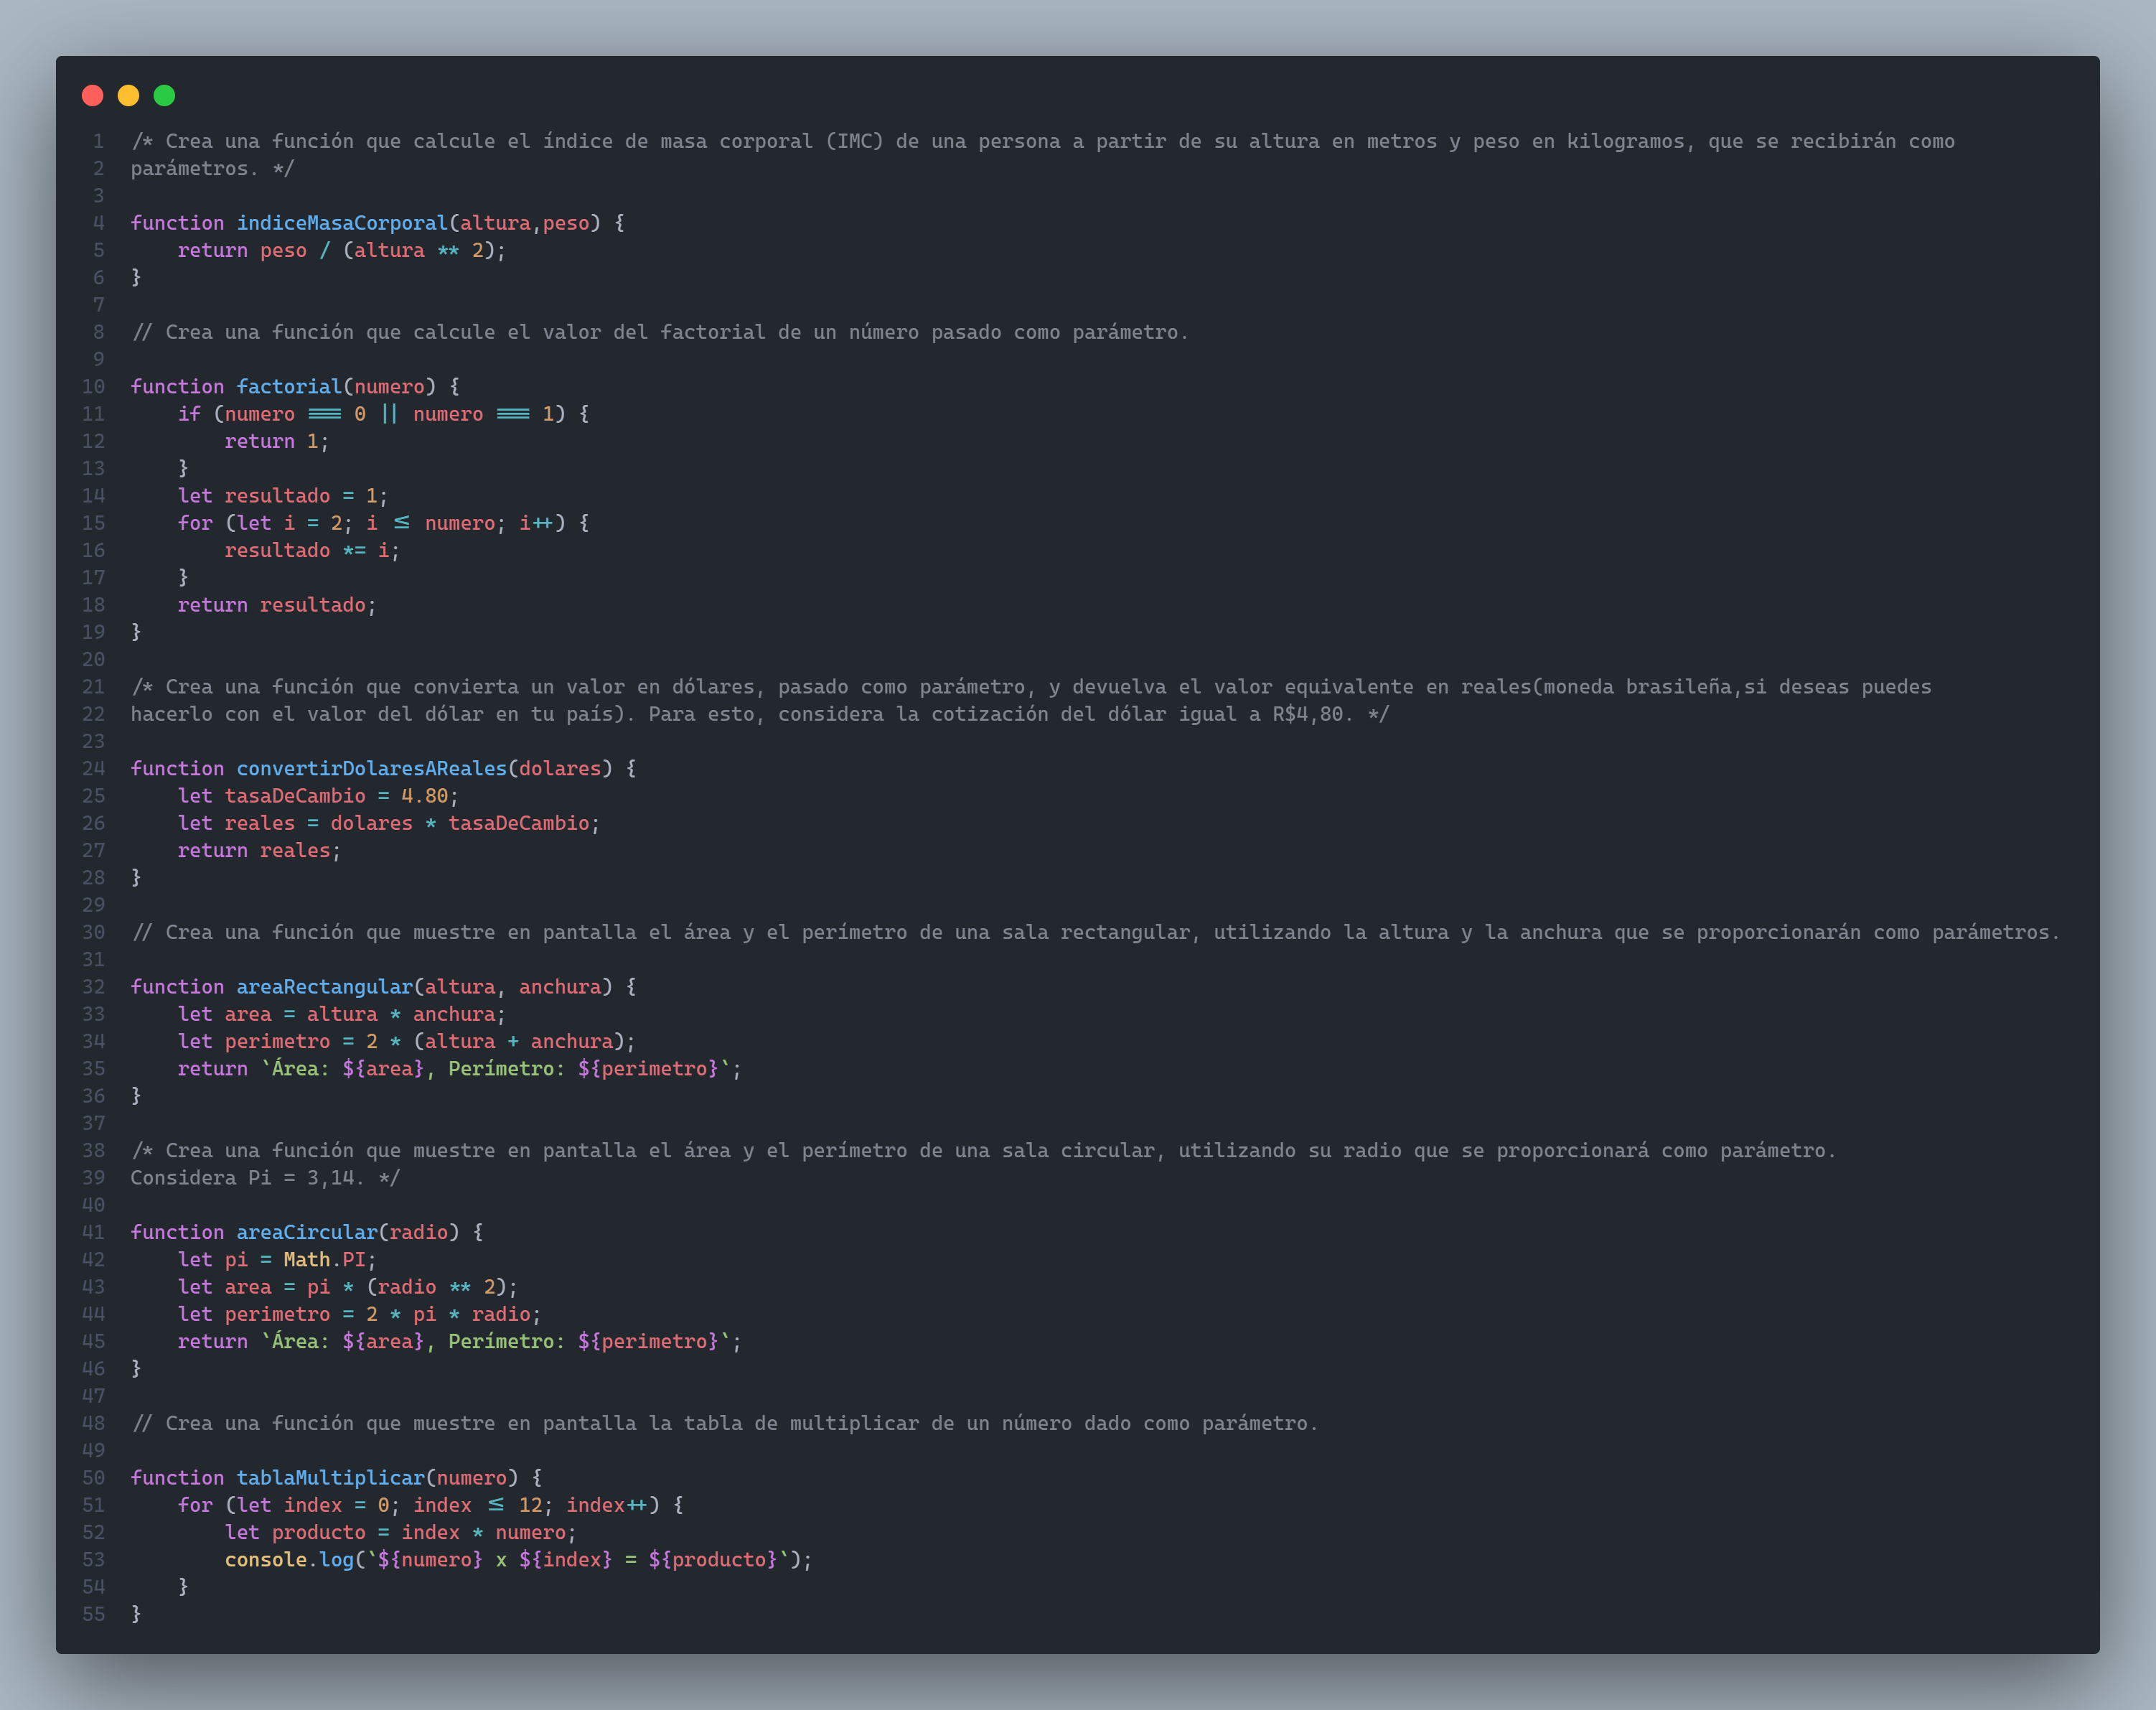This screenshot has width=2156, height=1710.
Task: Click the comment about sala rectangular
Action: pos(1096,932)
